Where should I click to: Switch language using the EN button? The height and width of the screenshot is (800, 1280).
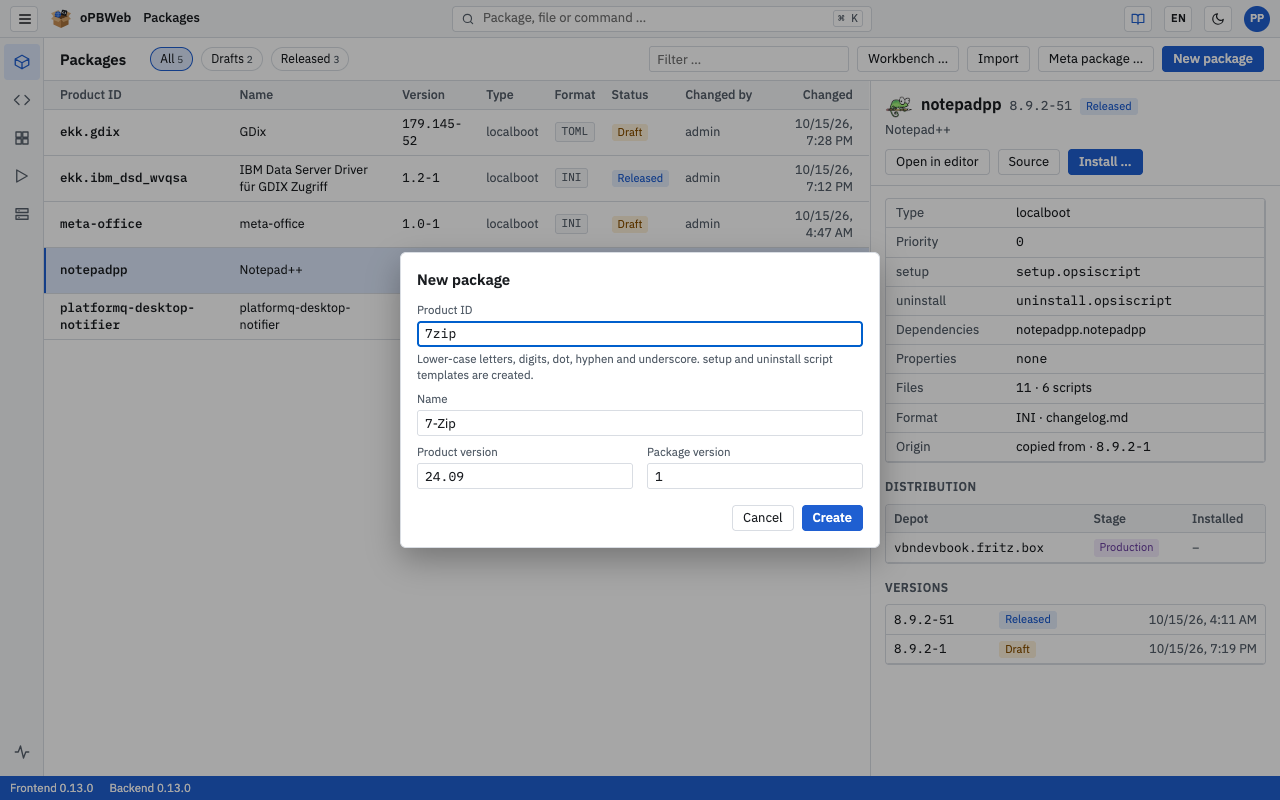click(x=1178, y=18)
